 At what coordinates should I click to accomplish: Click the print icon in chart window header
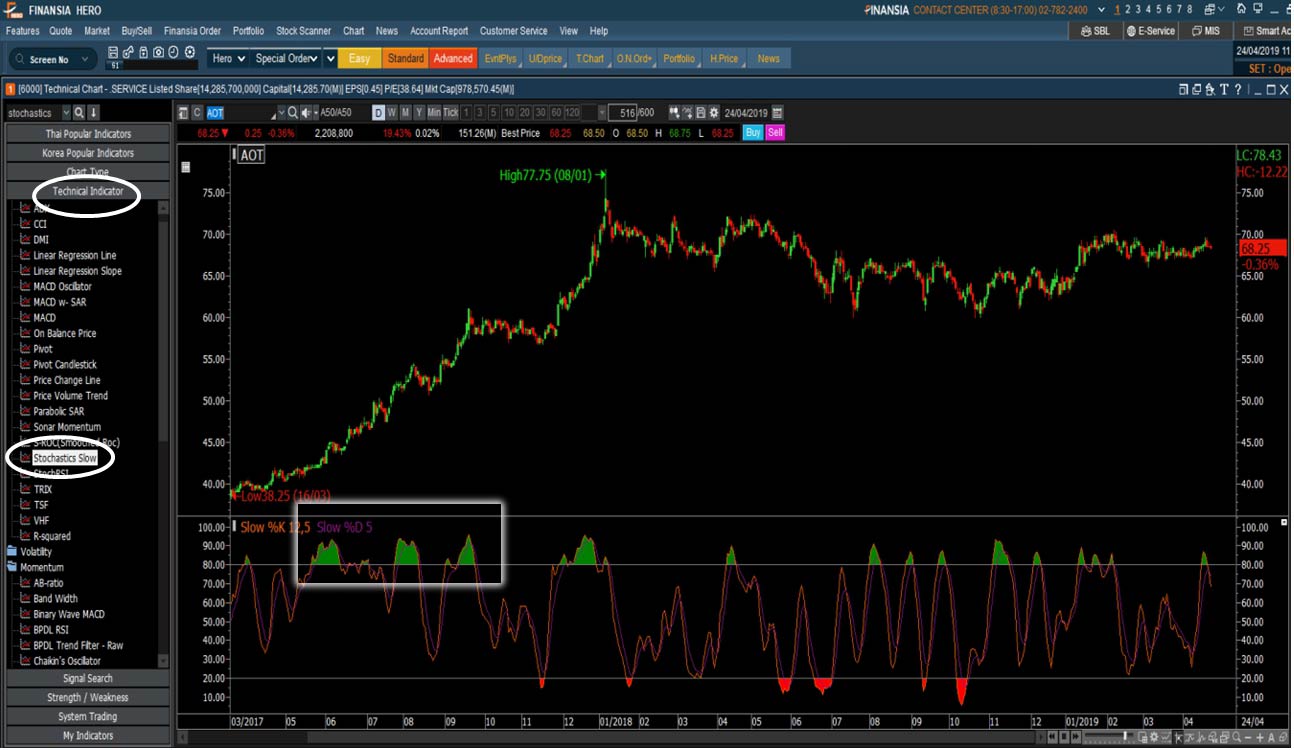click(1210, 89)
